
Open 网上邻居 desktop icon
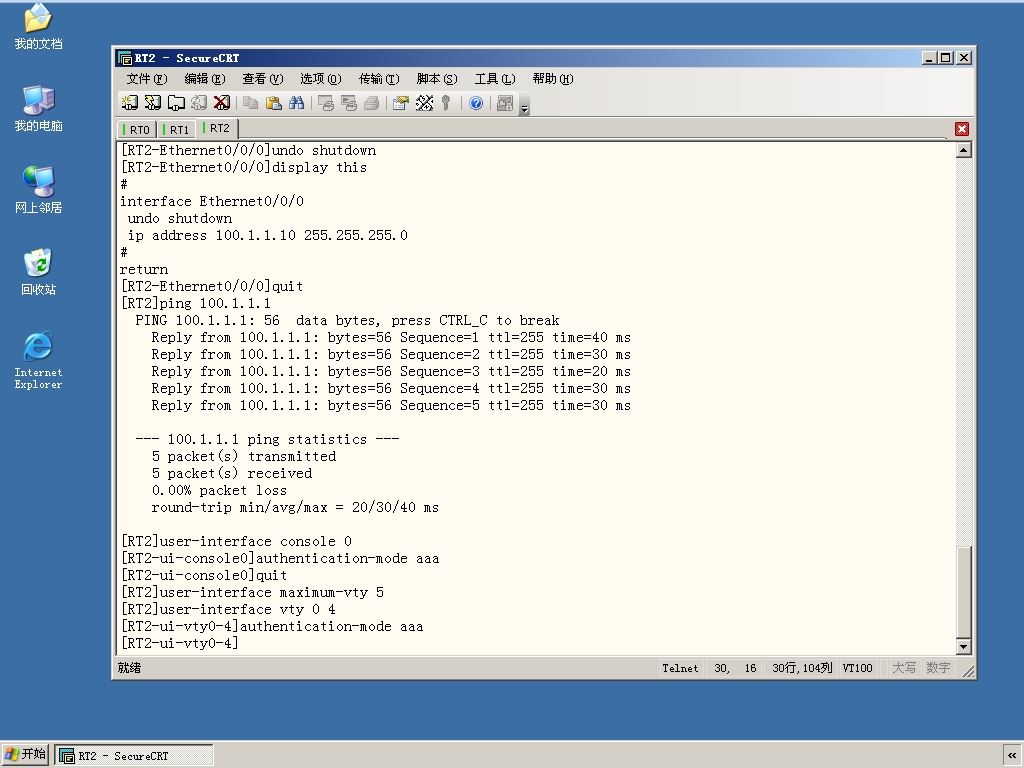pos(38,190)
